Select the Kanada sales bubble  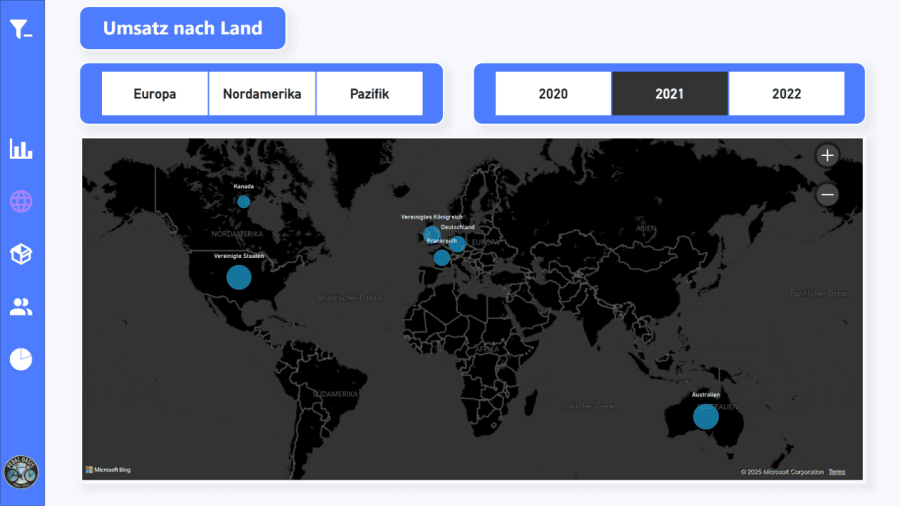[x=244, y=201]
